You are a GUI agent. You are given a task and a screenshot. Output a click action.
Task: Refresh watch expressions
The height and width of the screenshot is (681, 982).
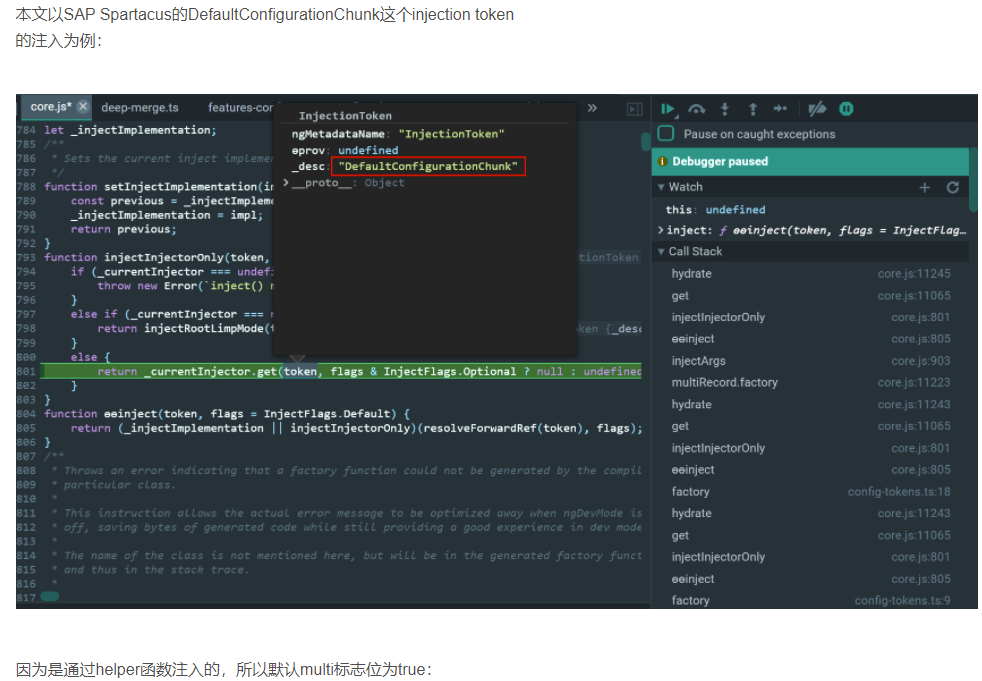[953, 187]
